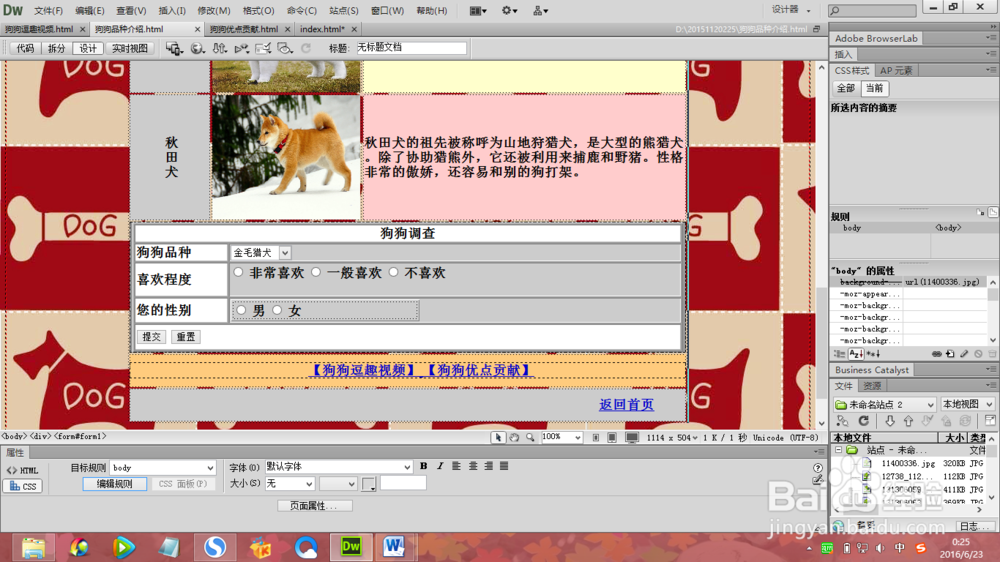Click connect to remote server icon
The image size is (1000, 562).
pyautogui.click(x=842, y=421)
